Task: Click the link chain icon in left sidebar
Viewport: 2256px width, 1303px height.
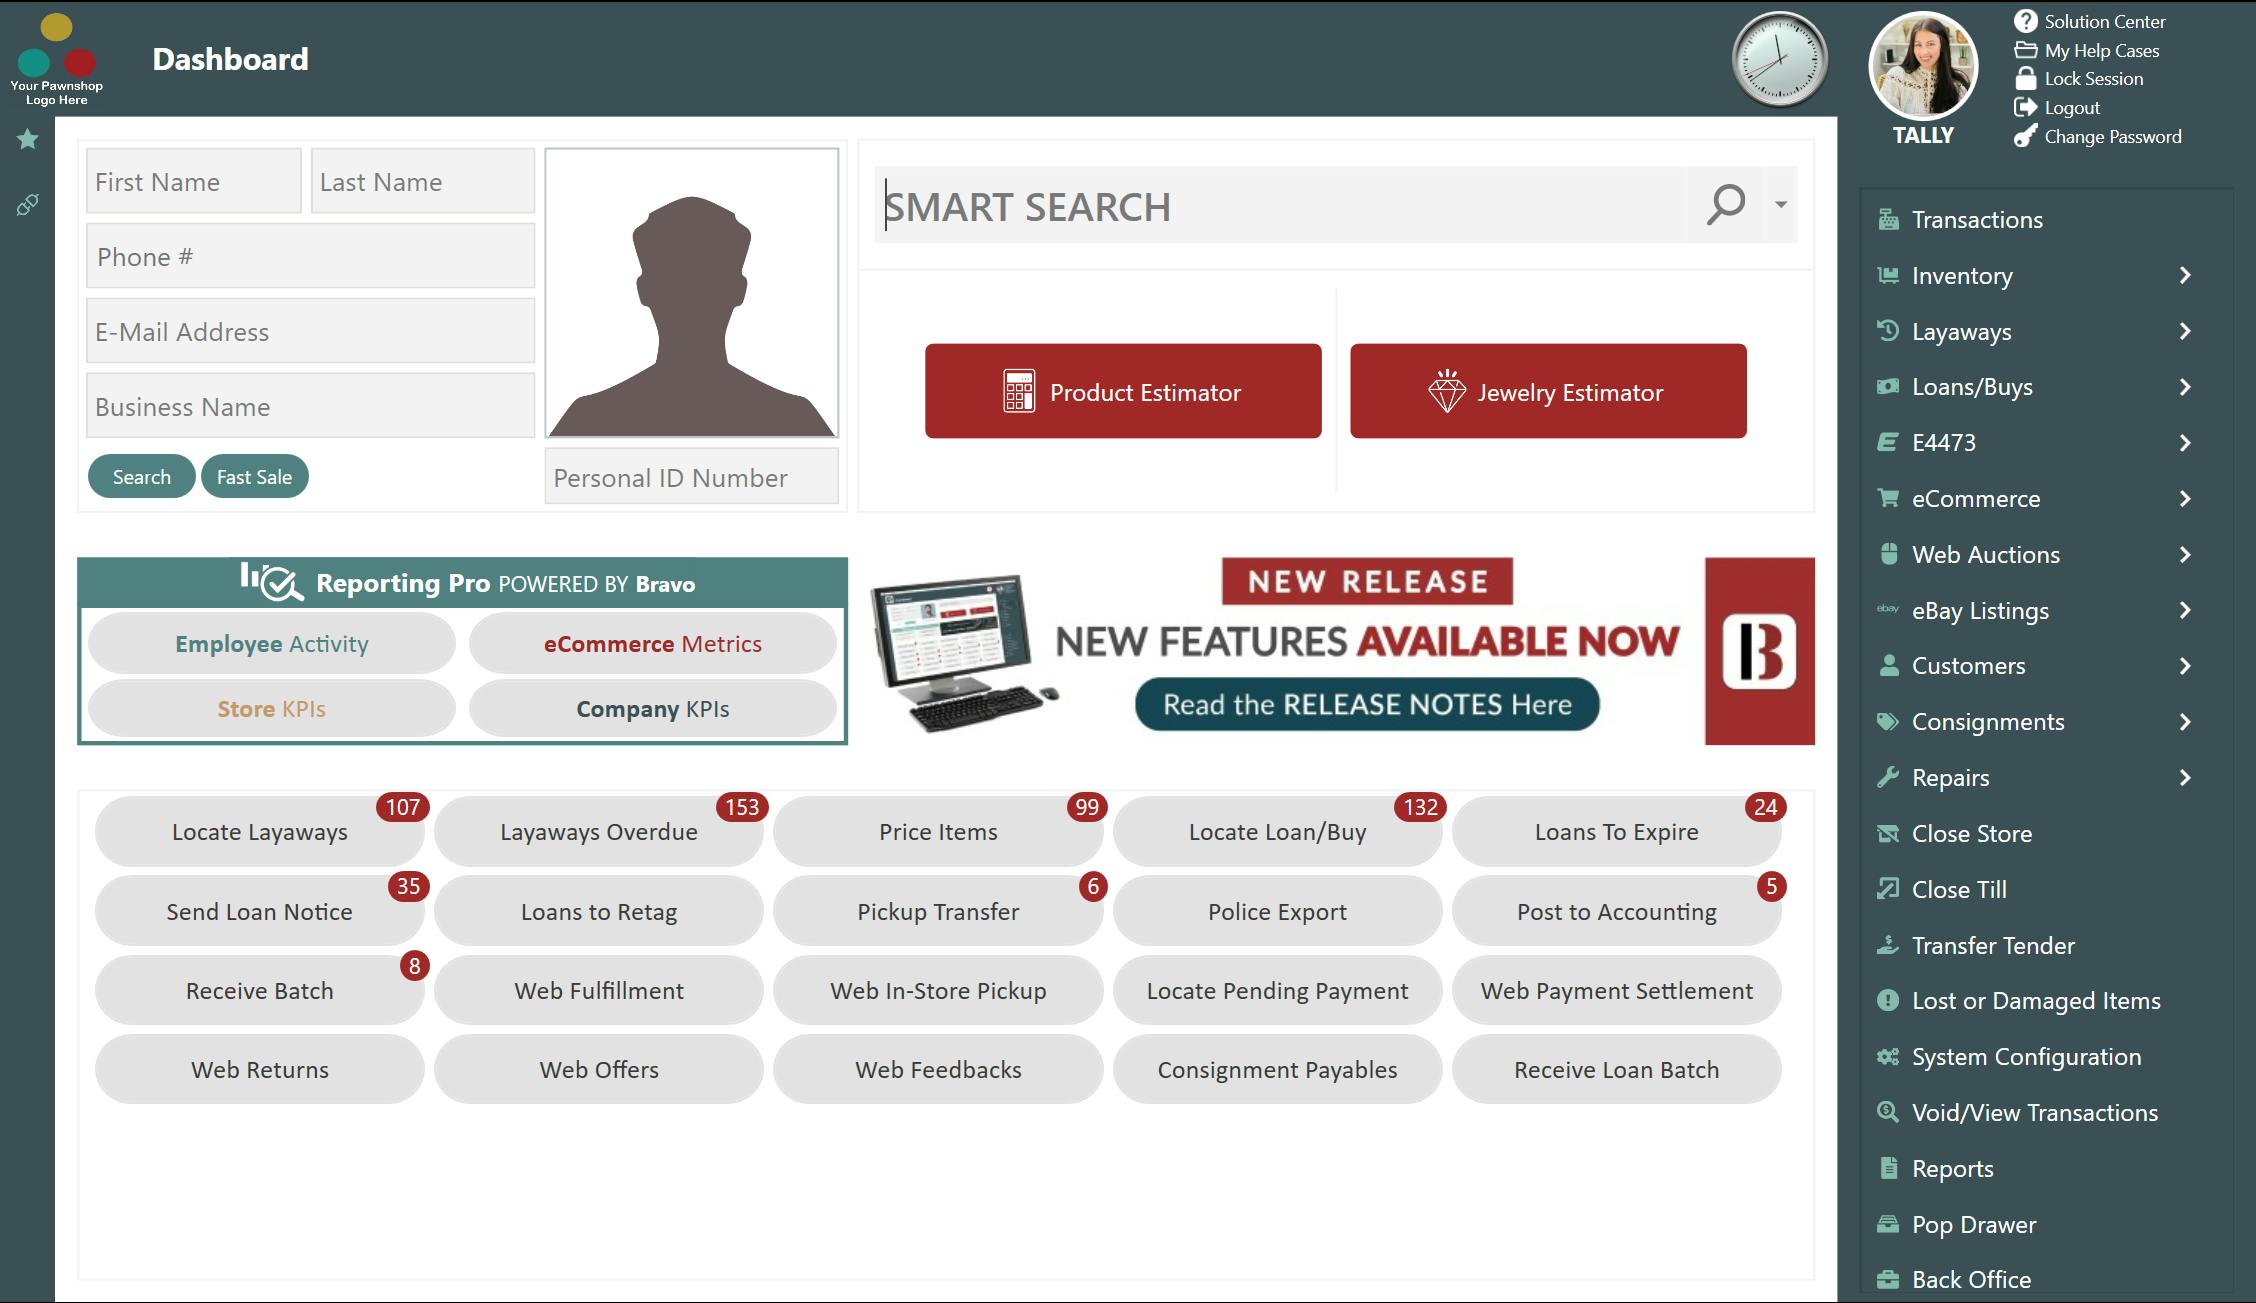Action: coord(28,205)
